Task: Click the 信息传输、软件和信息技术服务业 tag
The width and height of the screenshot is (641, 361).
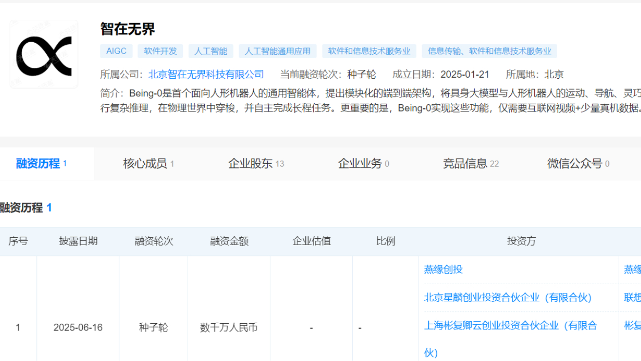Action: 489,51
